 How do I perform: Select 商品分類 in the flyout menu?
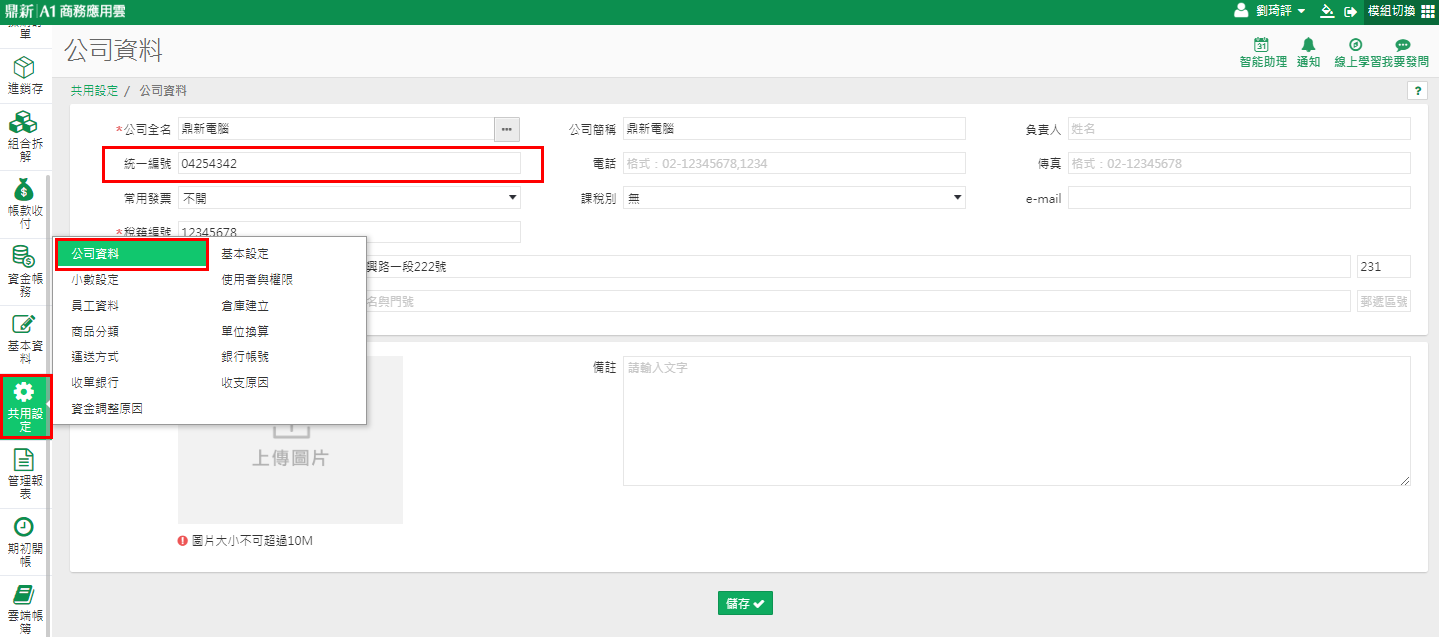click(95, 331)
